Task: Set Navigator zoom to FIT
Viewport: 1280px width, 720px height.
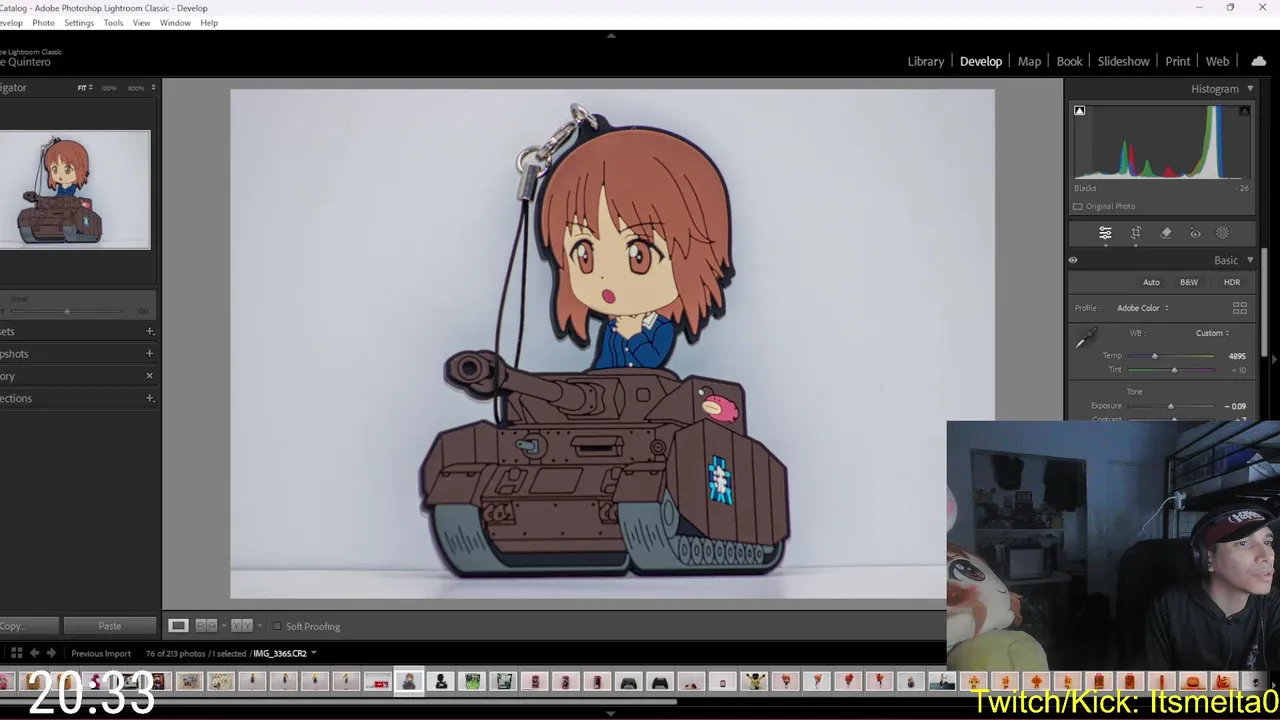Action: pos(84,88)
